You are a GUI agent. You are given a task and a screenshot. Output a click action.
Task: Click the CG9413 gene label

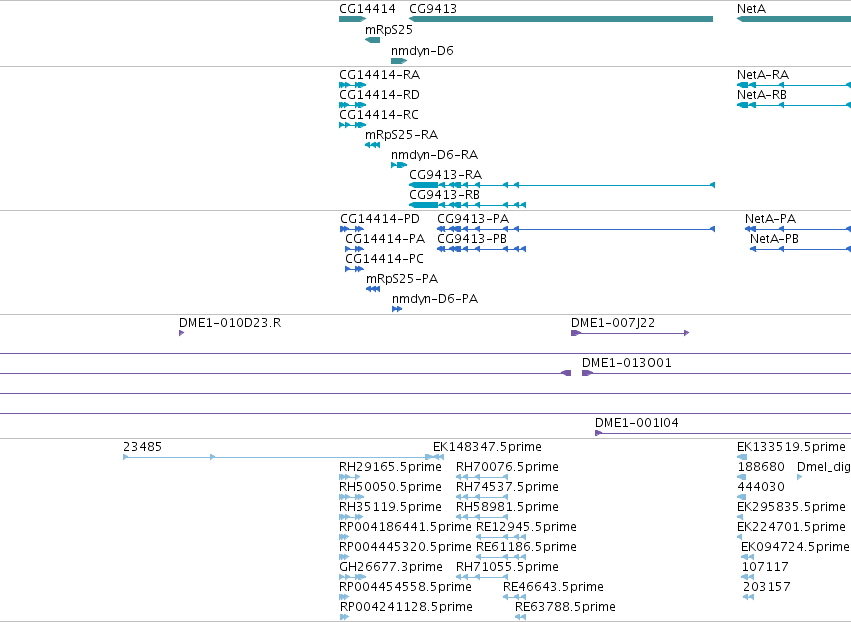(x=433, y=9)
